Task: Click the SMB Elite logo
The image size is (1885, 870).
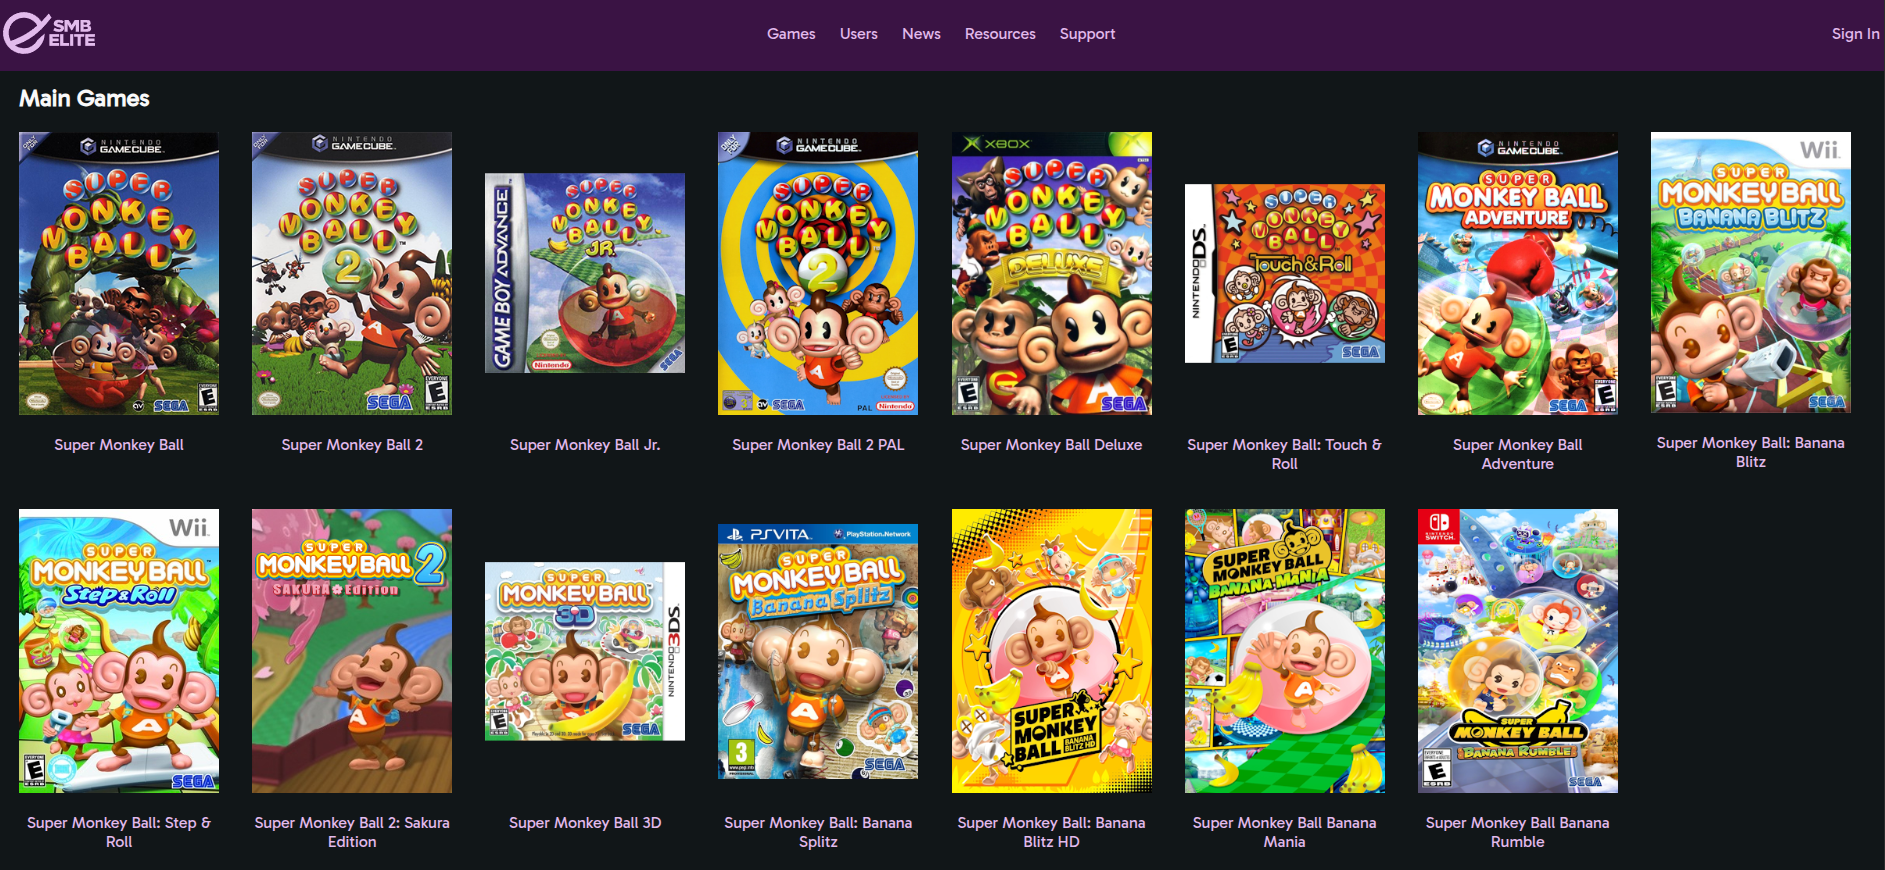Action: [49, 33]
